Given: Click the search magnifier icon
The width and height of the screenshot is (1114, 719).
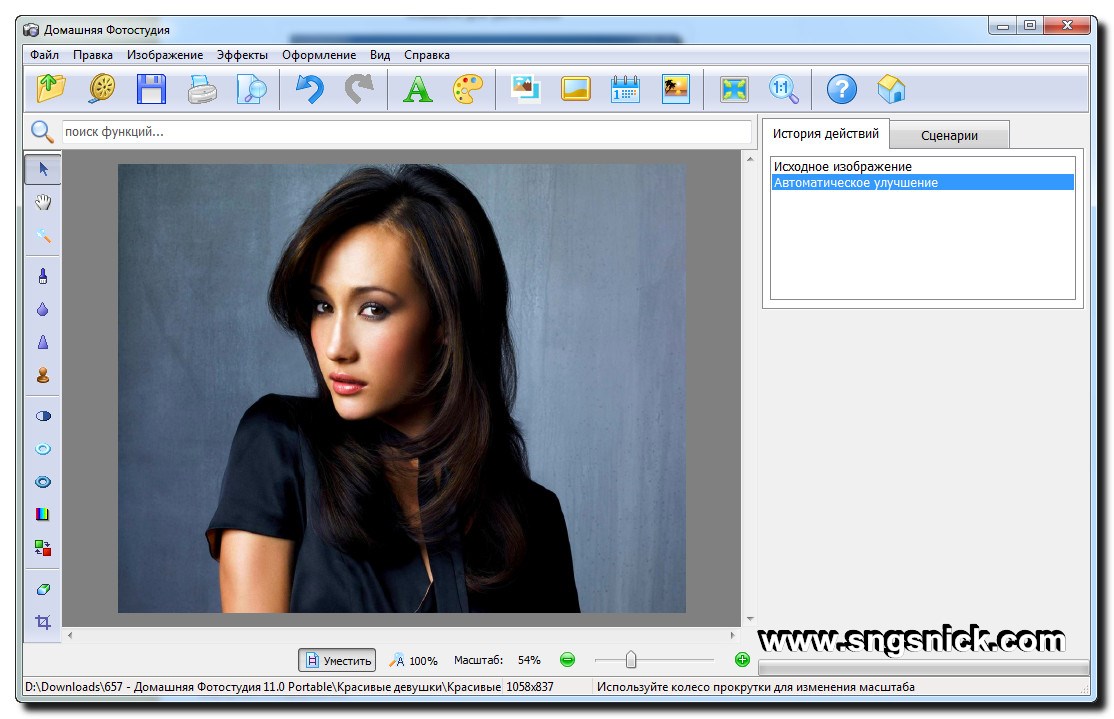Looking at the screenshot, I should pyautogui.click(x=42, y=131).
